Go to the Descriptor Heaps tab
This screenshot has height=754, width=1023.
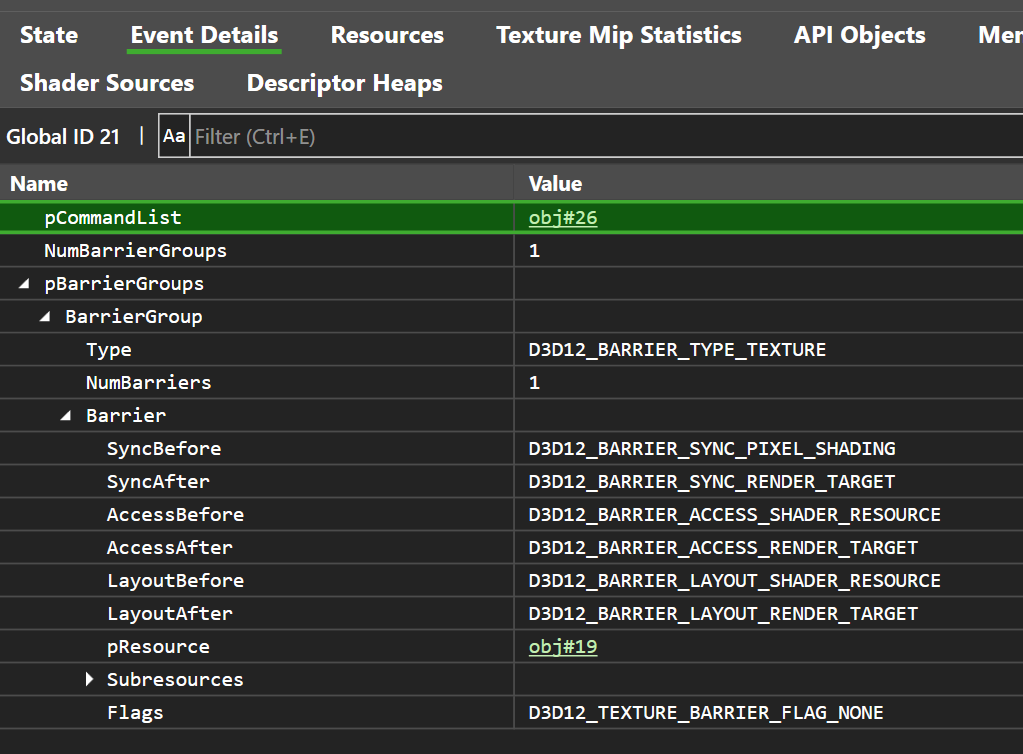(344, 83)
